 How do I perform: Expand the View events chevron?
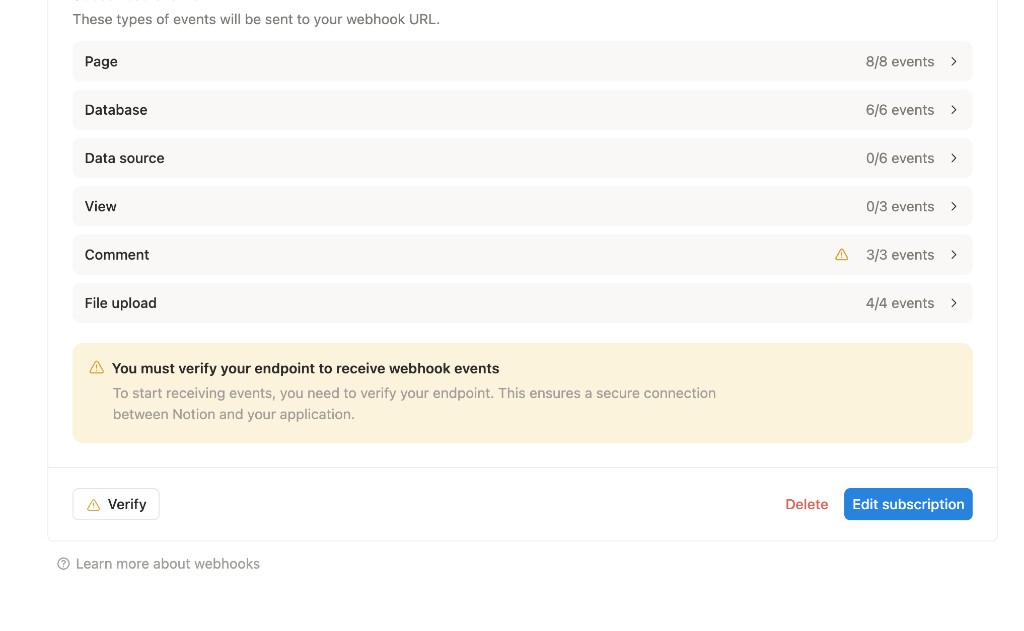[x=953, y=206]
